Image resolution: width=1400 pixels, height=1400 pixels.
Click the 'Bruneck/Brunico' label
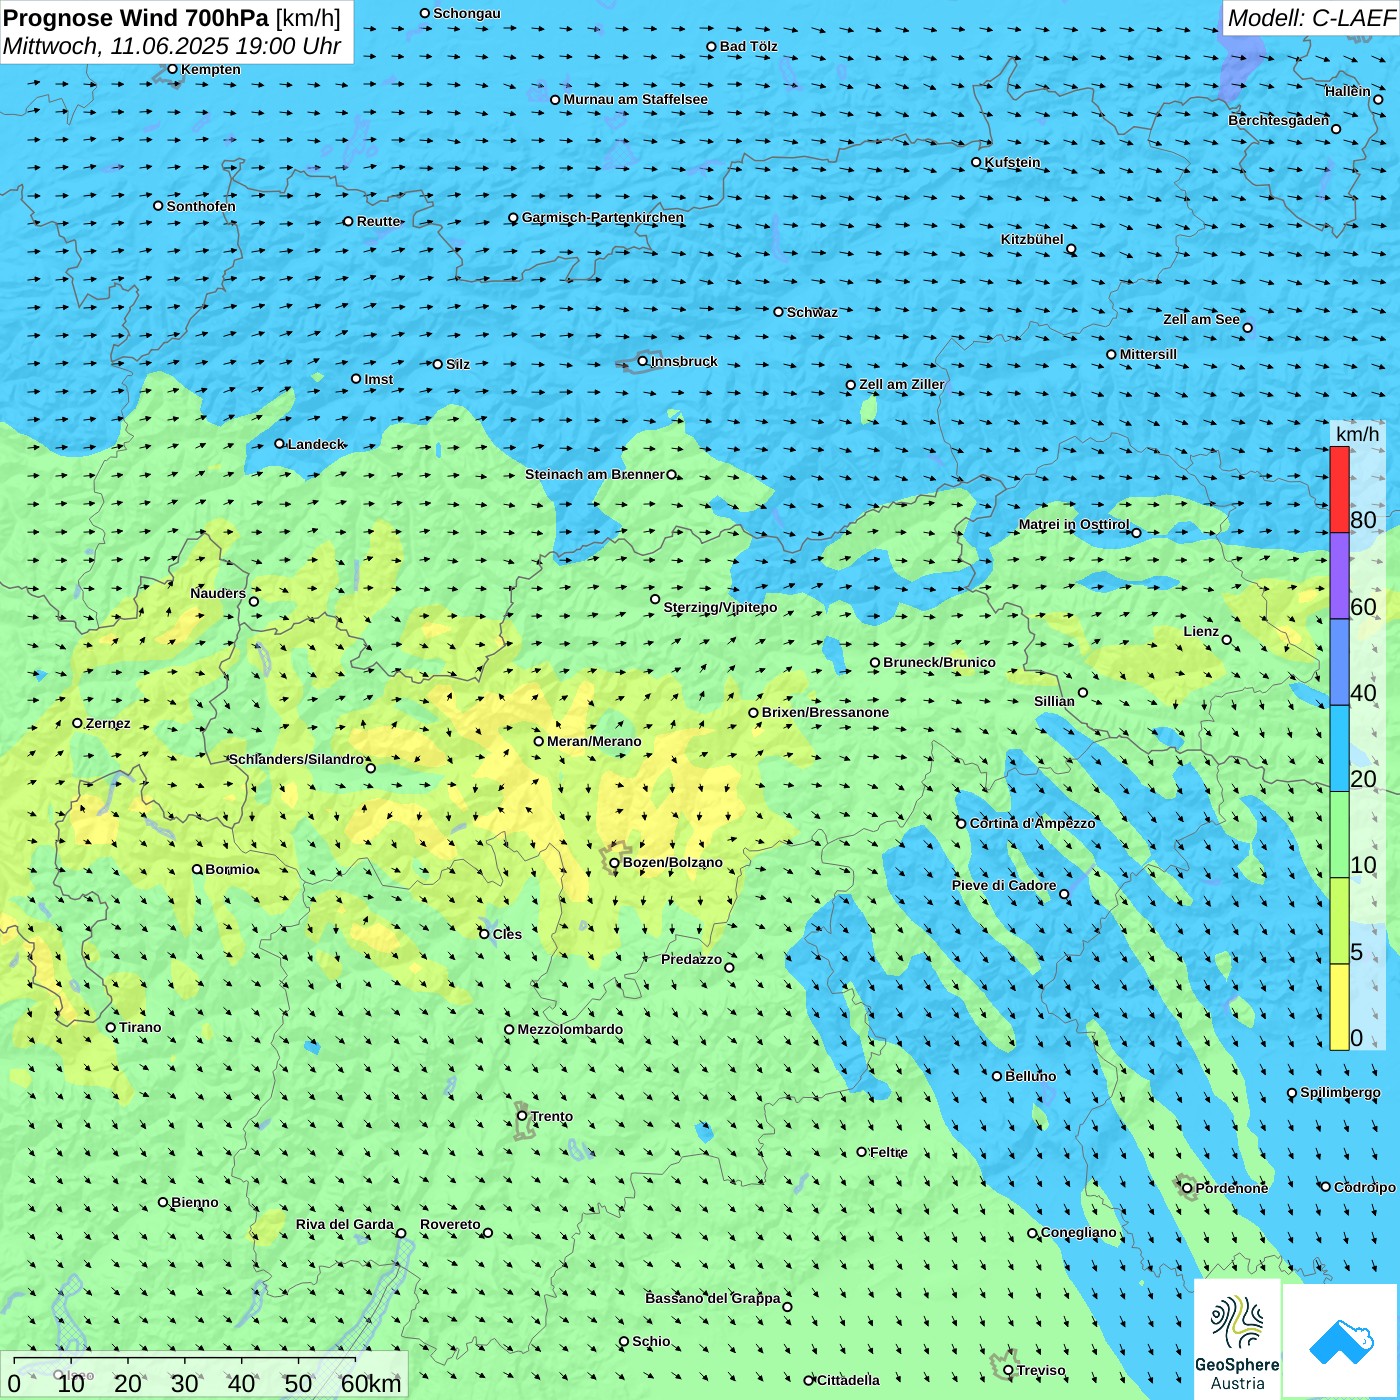pos(939,662)
